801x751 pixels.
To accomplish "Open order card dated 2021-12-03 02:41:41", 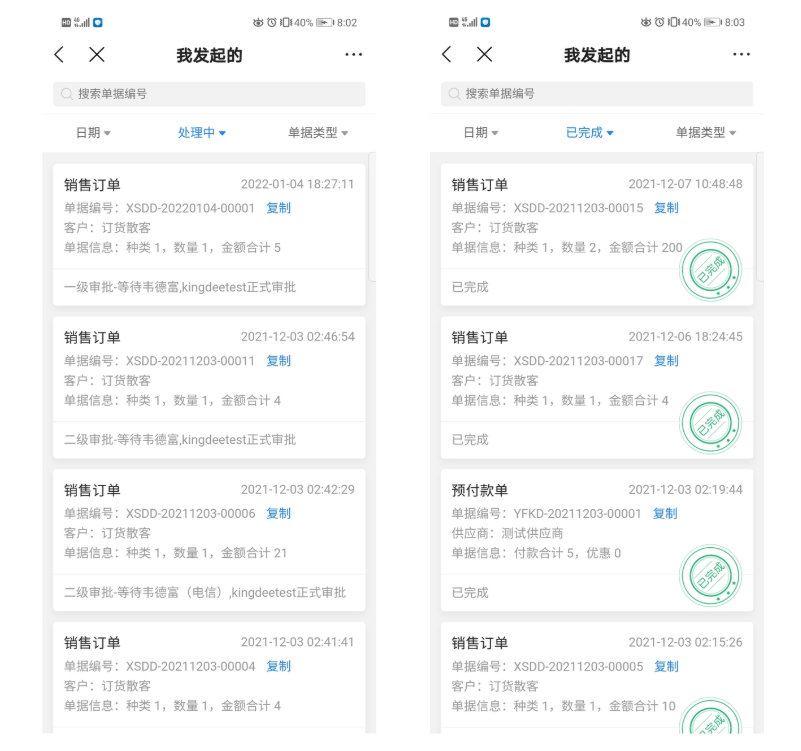I will pyautogui.click(x=209, y=678).
